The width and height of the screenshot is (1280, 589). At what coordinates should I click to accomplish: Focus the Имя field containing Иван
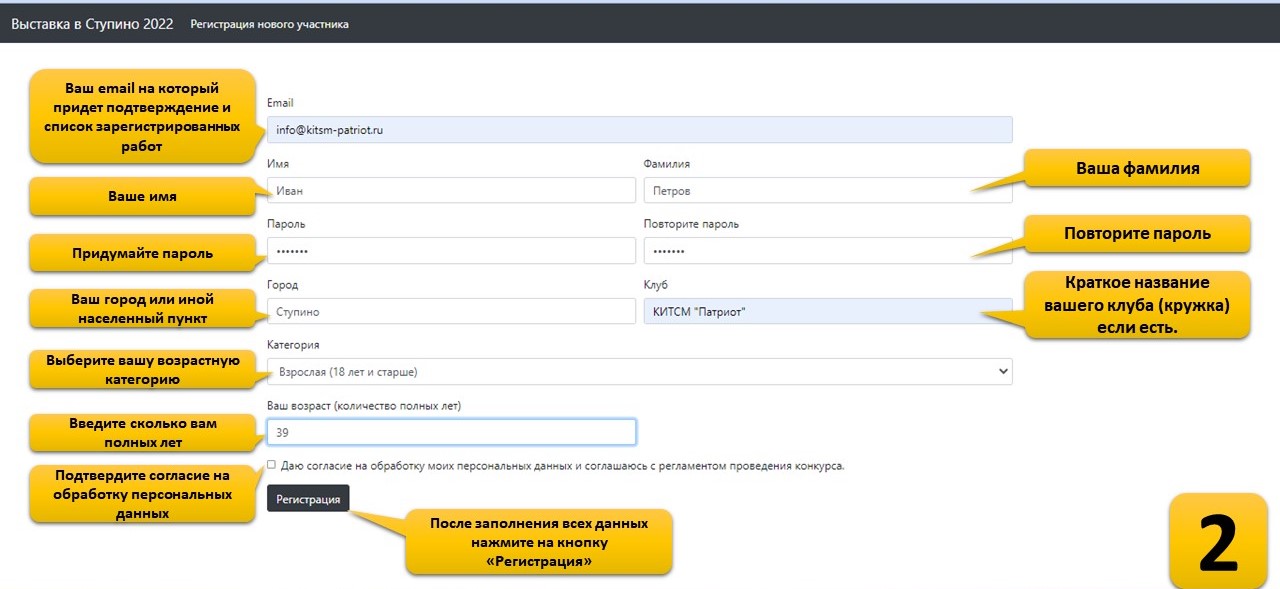click(x=451, y=190)
